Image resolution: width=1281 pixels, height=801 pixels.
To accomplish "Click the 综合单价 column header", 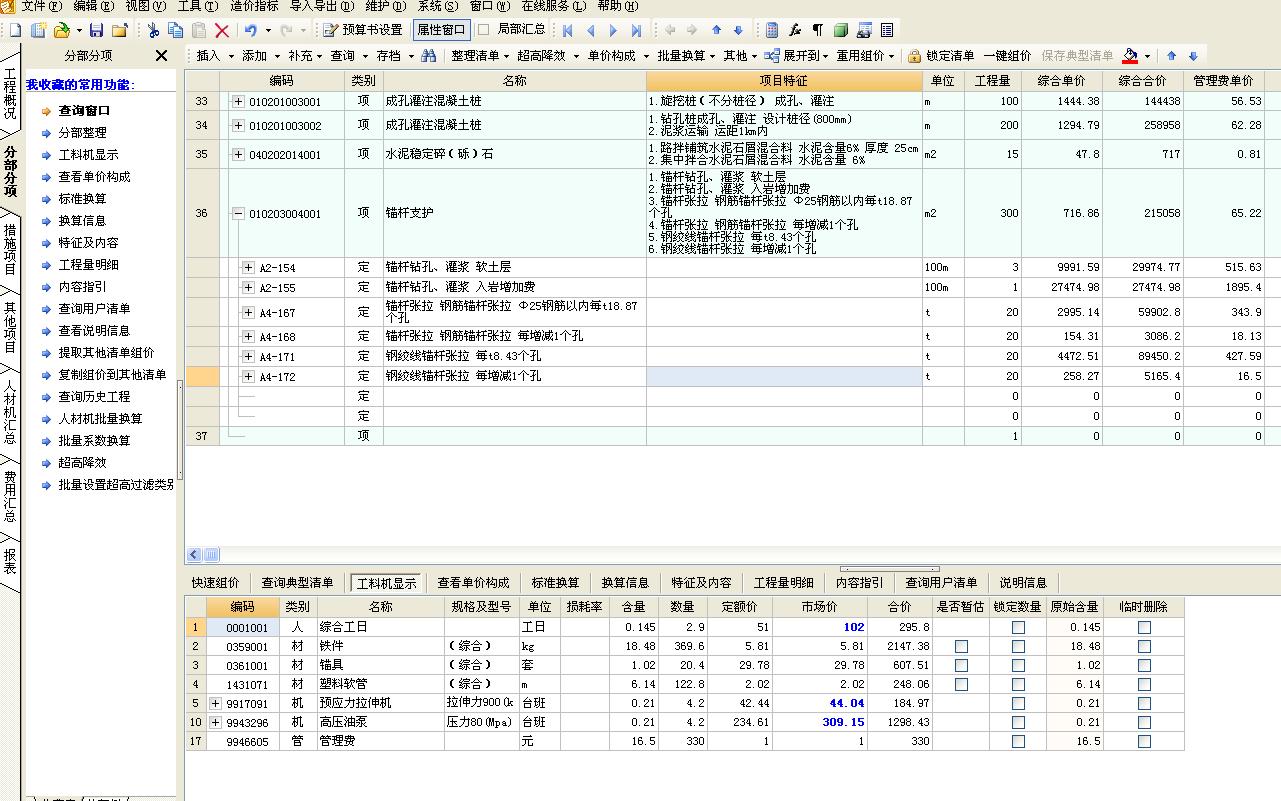I will pyautogui.click(x=1063, y=81).
